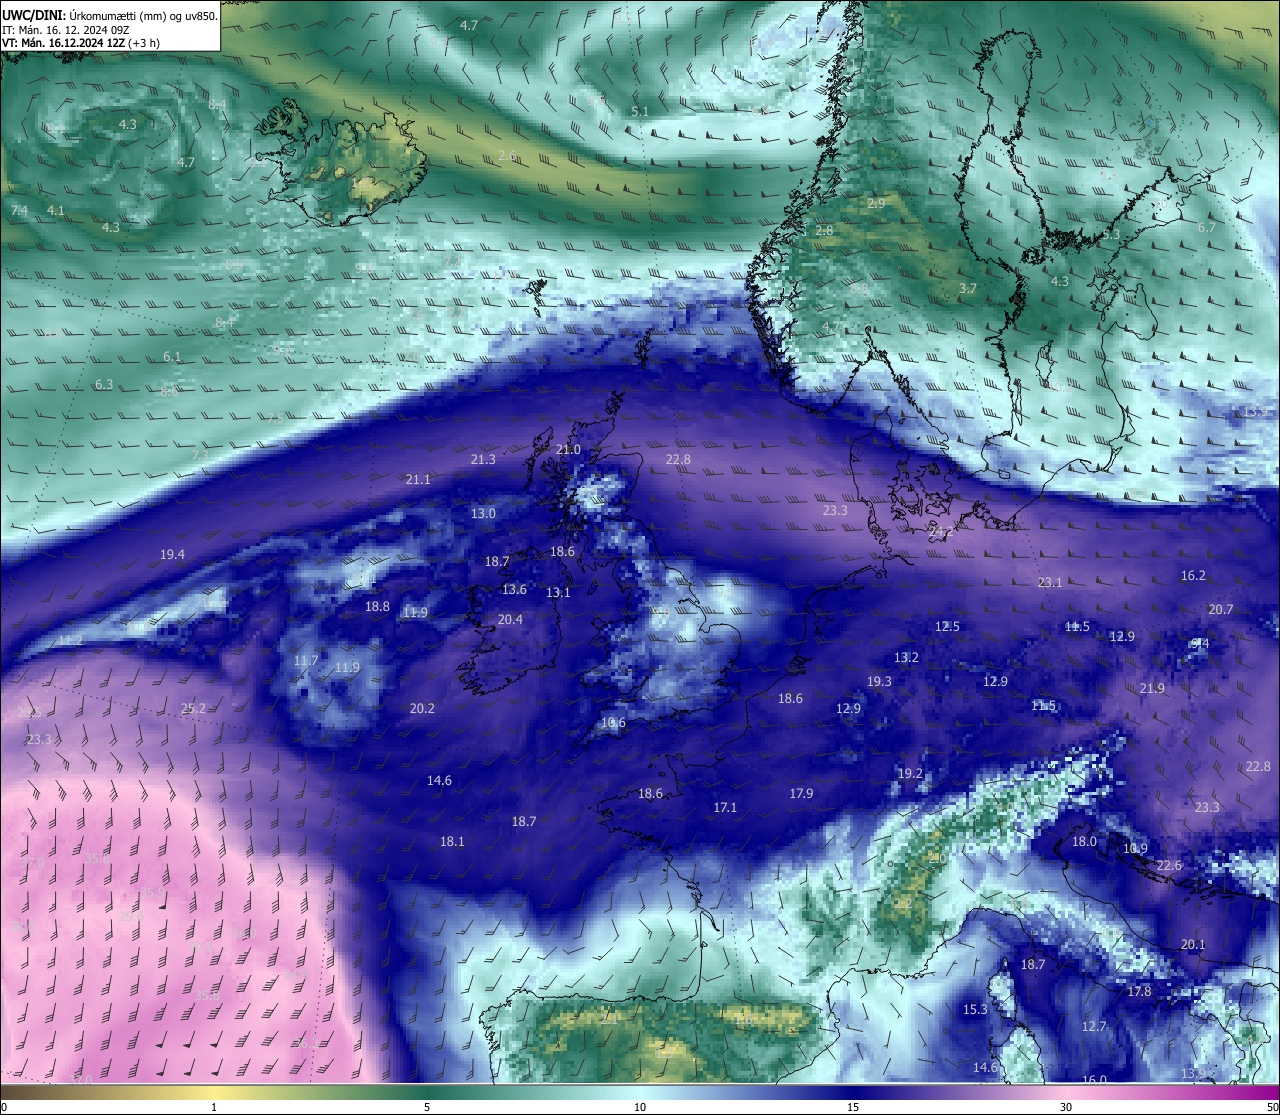
Task: Click the 19.3 value on the map
Action: (x=879, y=681)
